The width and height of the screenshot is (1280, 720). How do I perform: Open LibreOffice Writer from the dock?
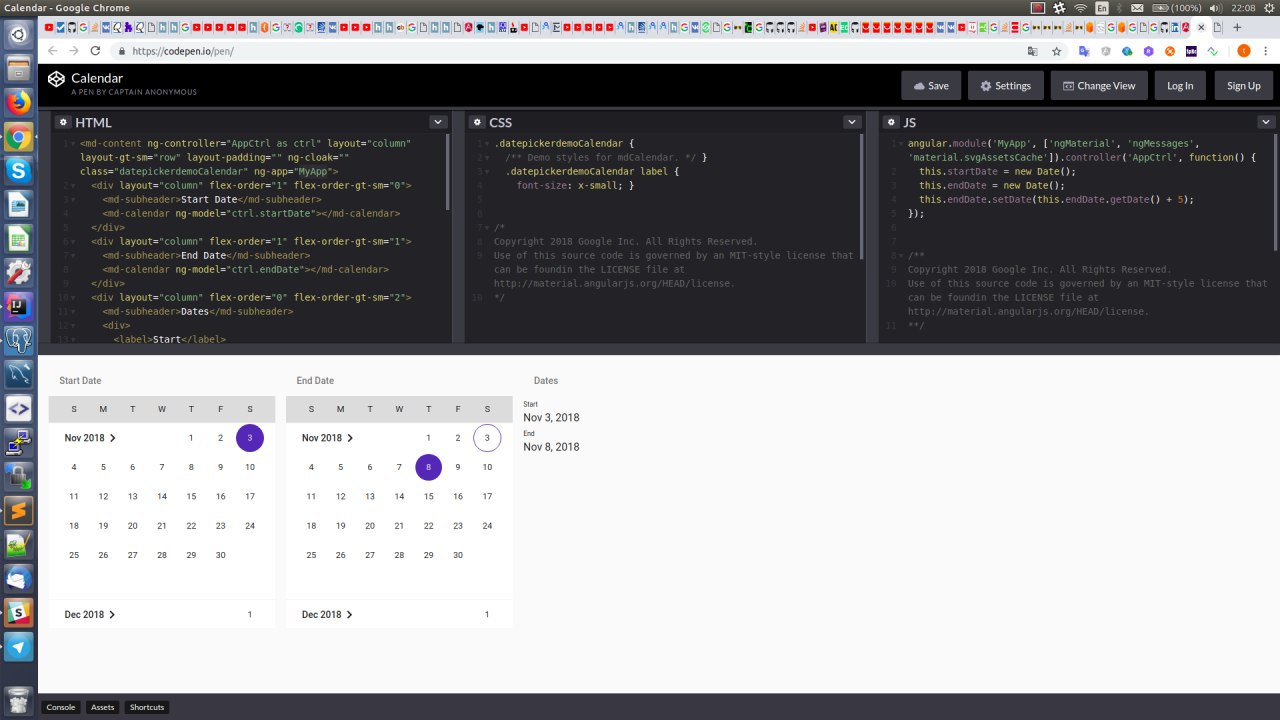[19, 204]
